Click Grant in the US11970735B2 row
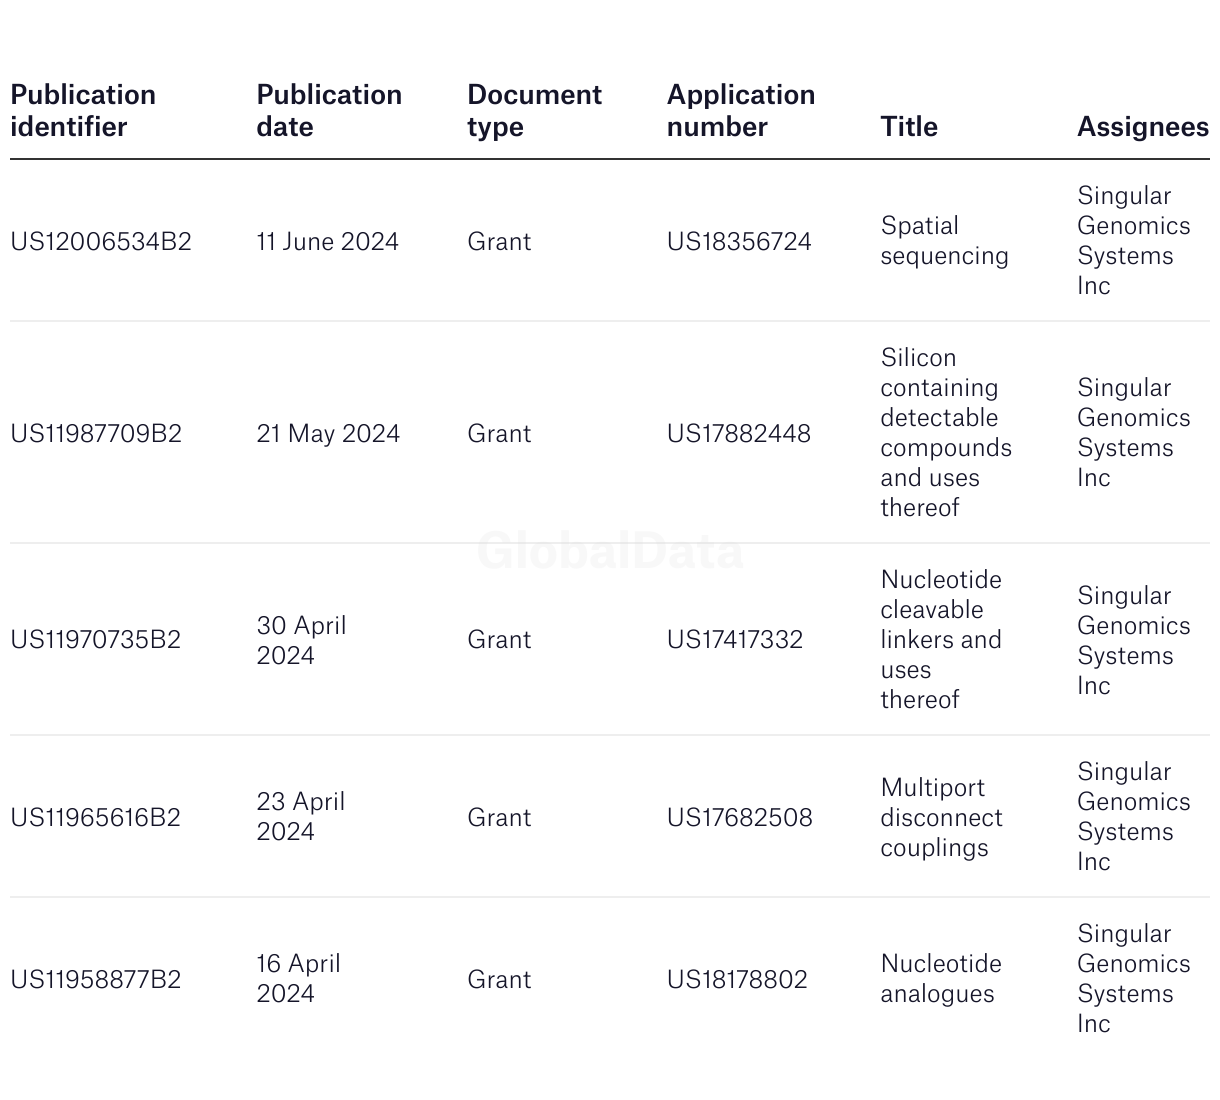This screenshot has height=1100, width=1220. tap(499, 640)
